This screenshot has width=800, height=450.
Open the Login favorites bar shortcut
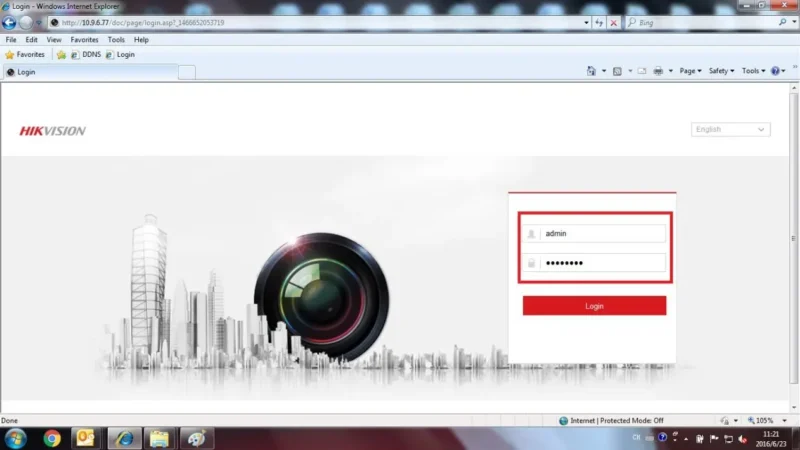tap(120, 55)
